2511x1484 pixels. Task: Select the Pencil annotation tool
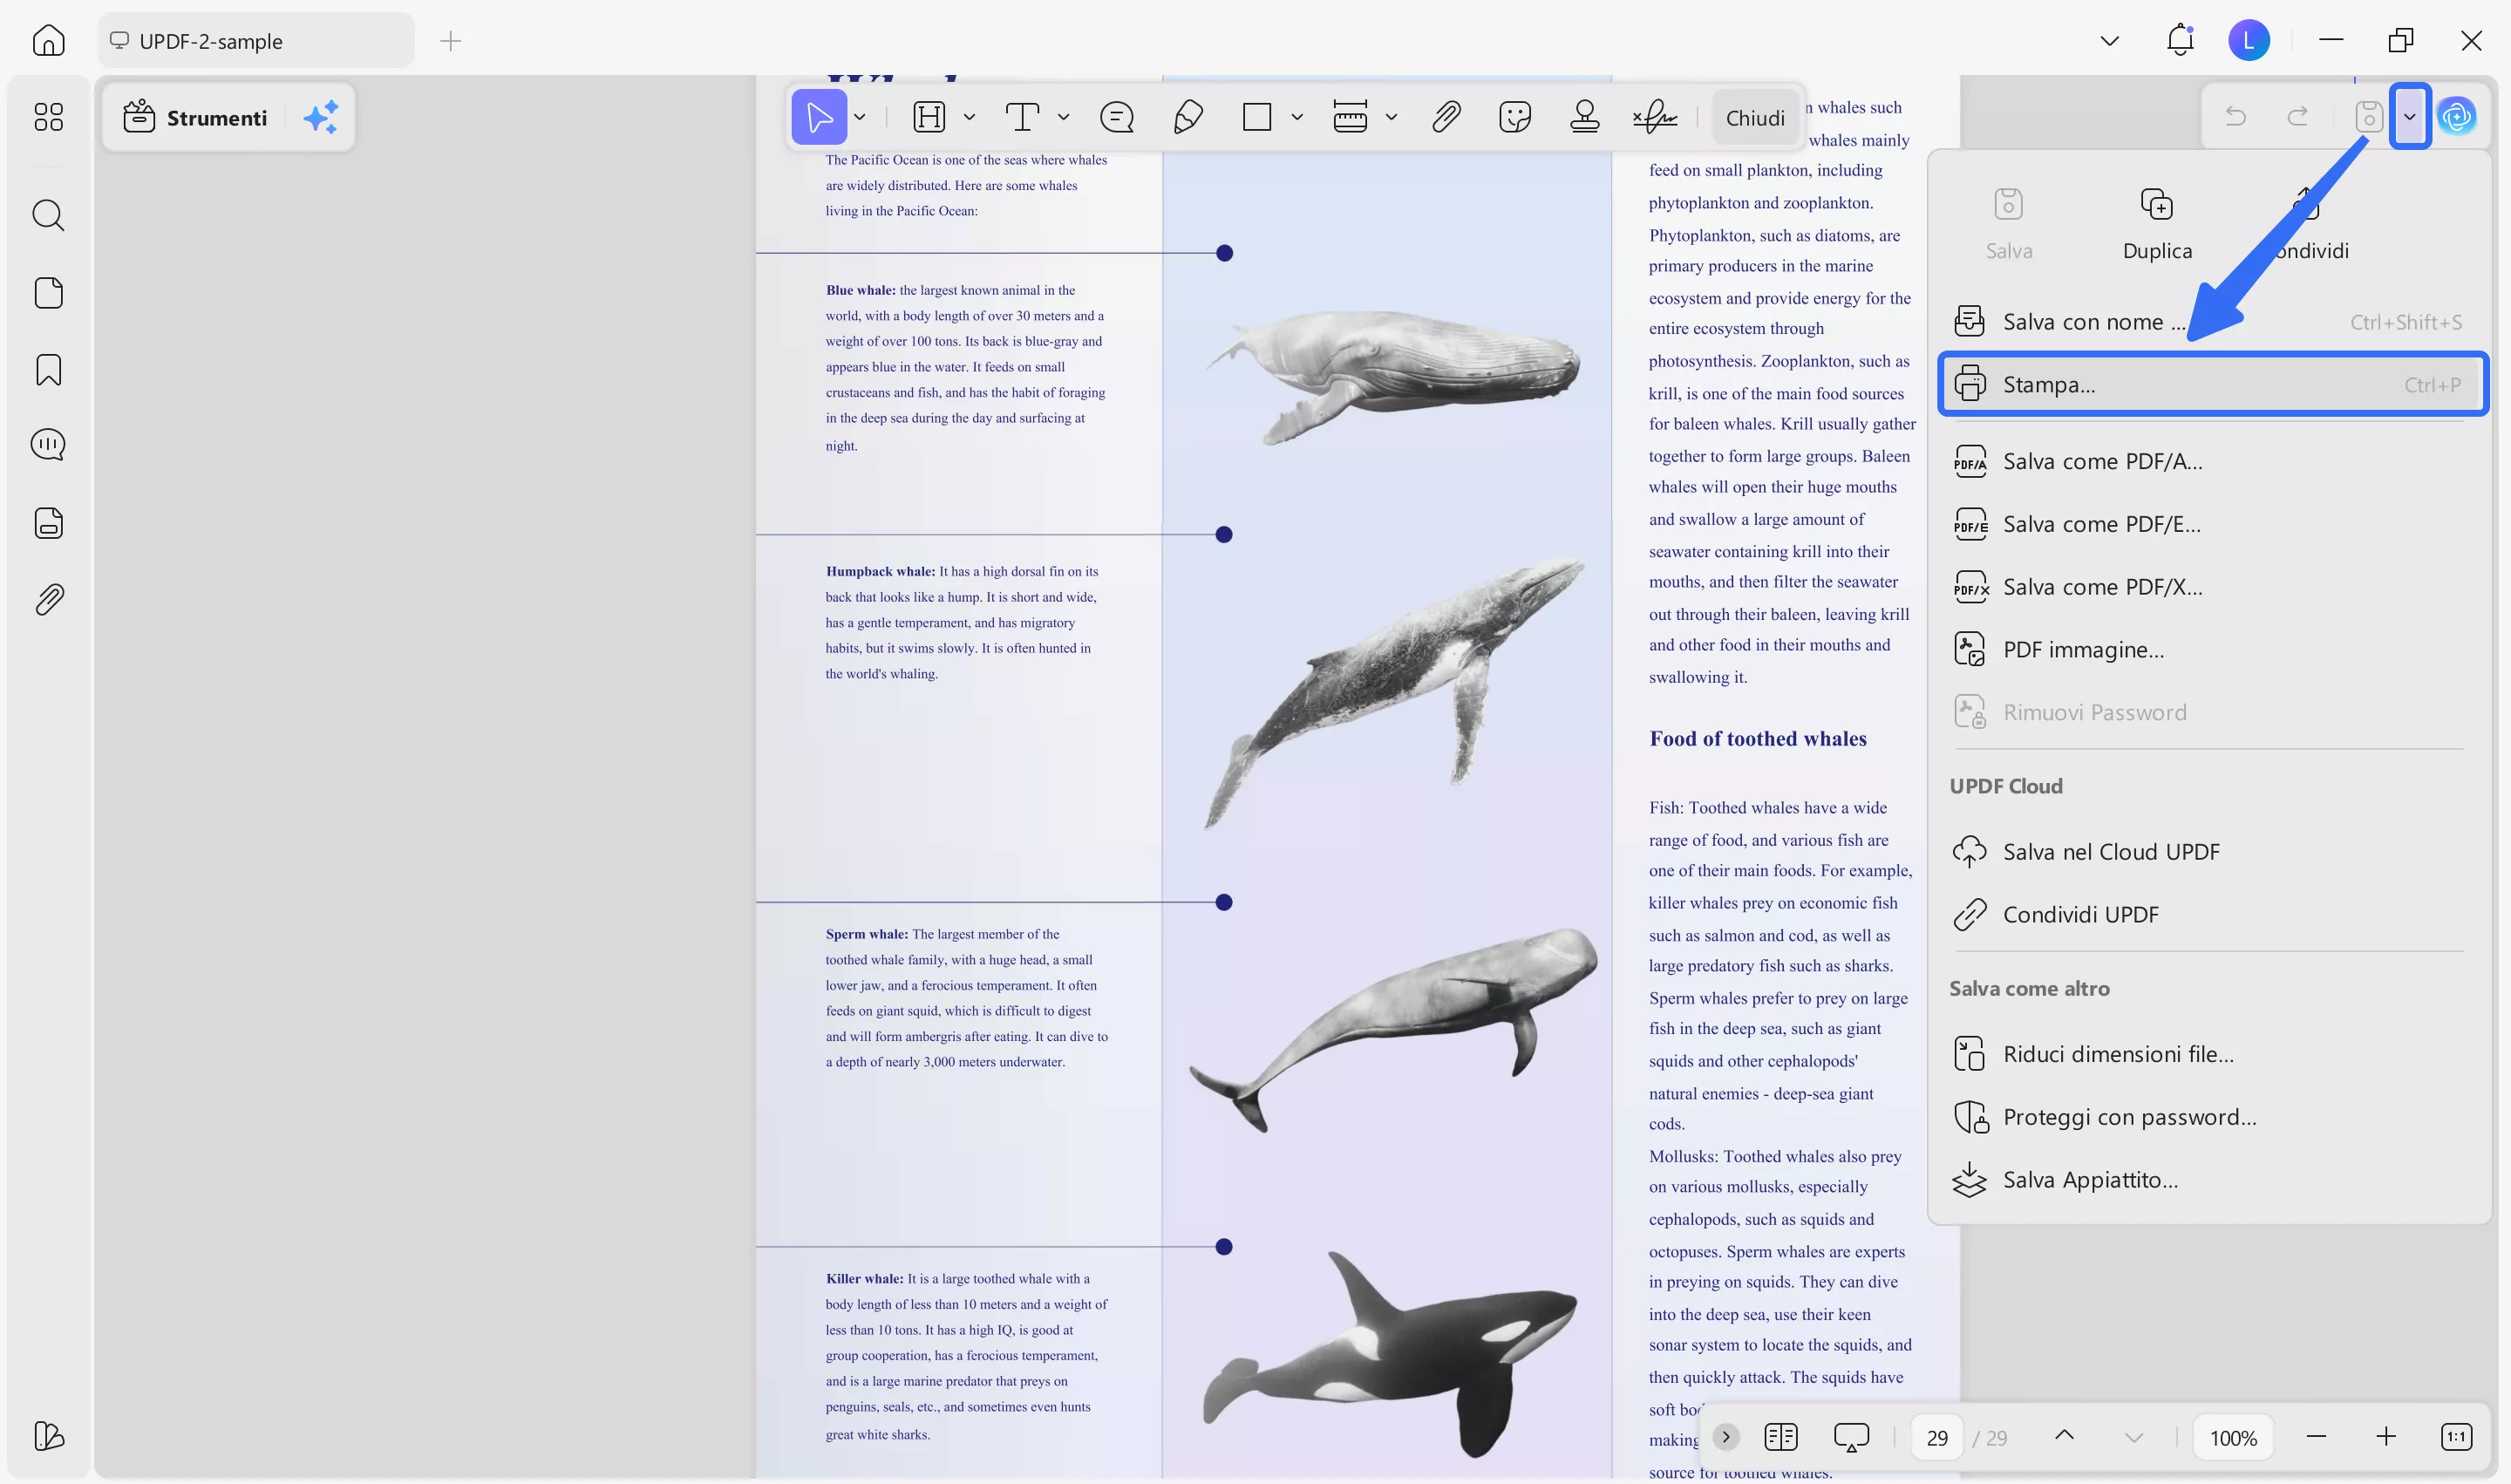[1188, 117]
